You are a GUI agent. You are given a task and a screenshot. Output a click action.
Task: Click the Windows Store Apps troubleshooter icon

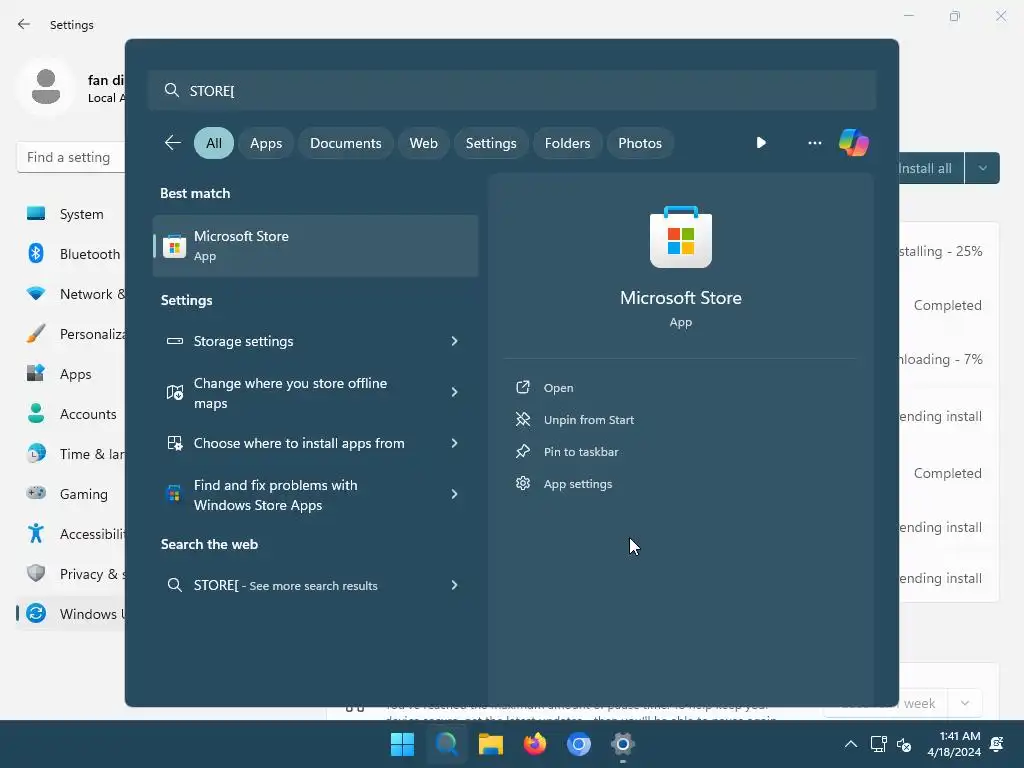click(174, 494)
